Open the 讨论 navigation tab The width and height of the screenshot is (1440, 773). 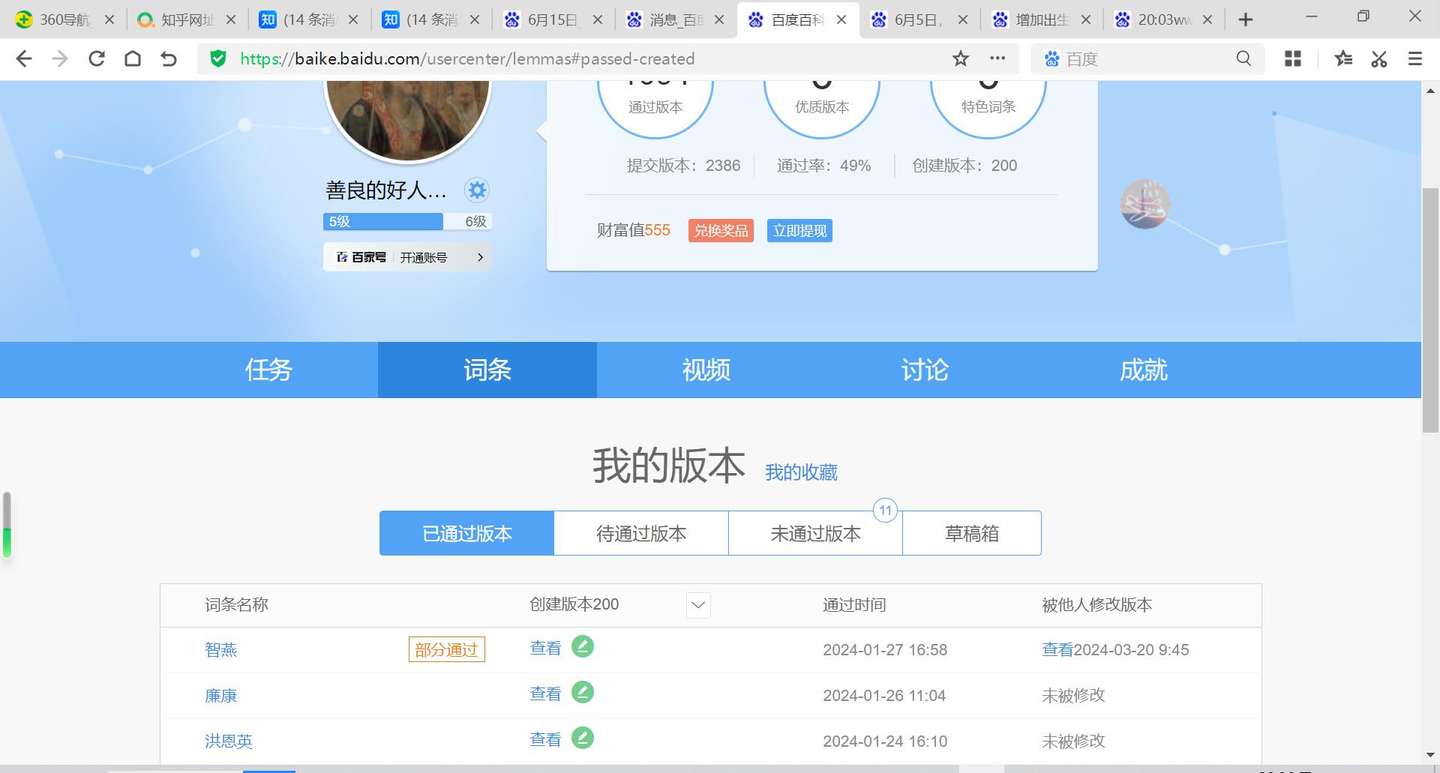(924, 370)
